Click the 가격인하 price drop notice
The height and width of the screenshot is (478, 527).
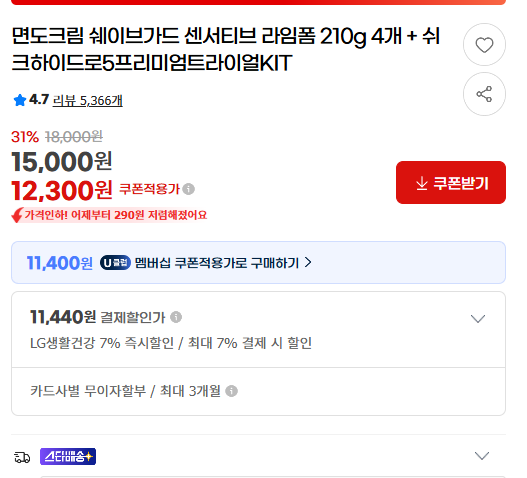109,215
